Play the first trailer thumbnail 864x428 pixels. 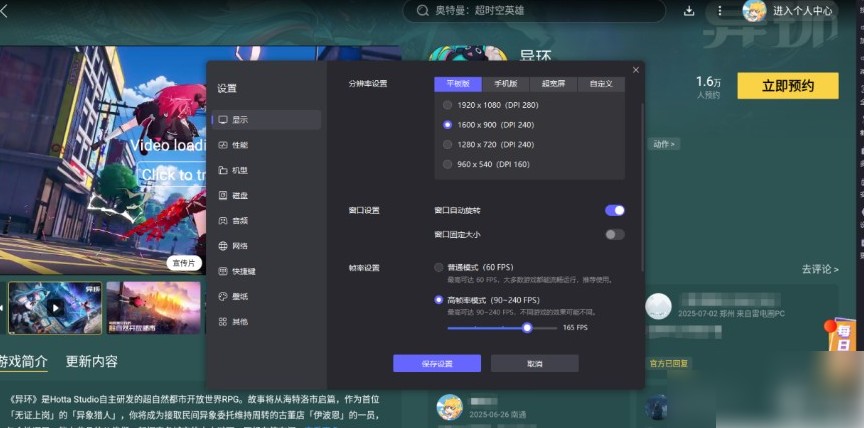(55, 307)
